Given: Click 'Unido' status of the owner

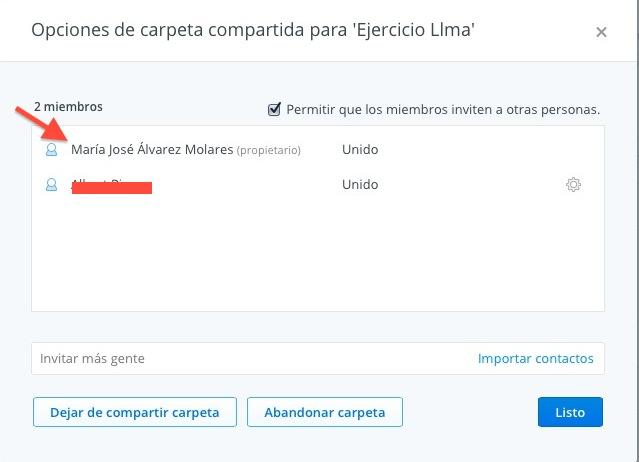Looking at the screenshot, I should coord(360,150).
